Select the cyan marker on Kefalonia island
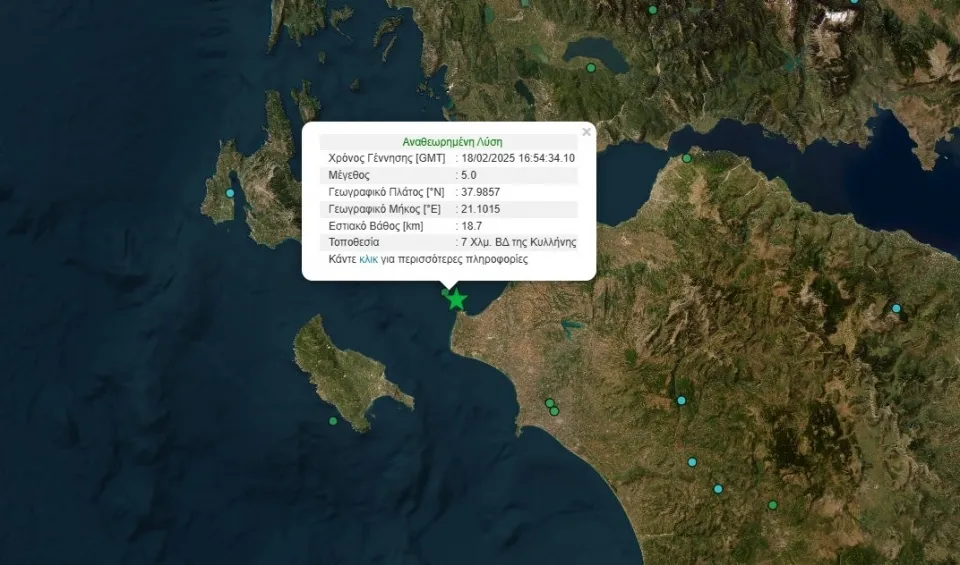 [231, 193]
